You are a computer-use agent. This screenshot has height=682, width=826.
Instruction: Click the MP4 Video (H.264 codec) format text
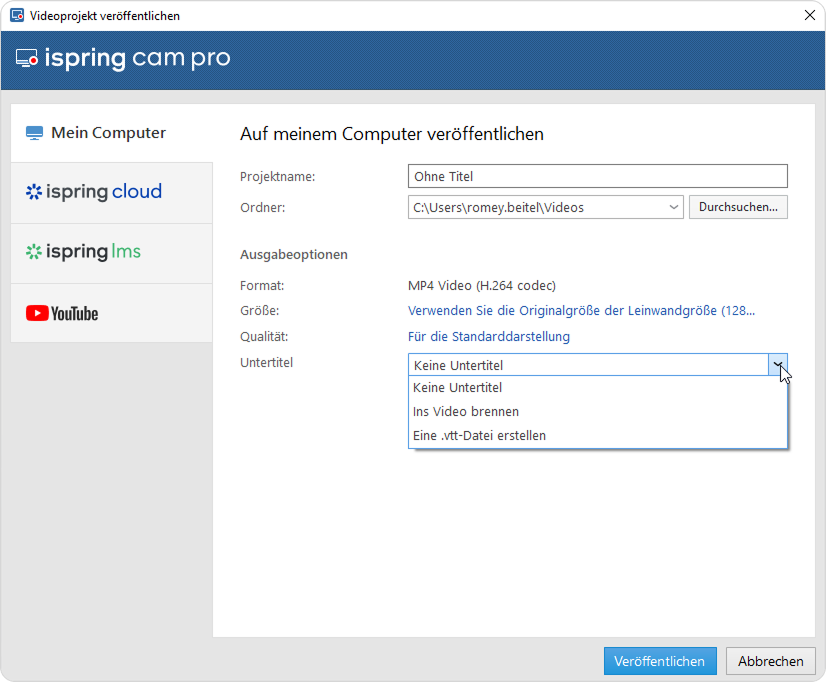(x=481, y=285)
